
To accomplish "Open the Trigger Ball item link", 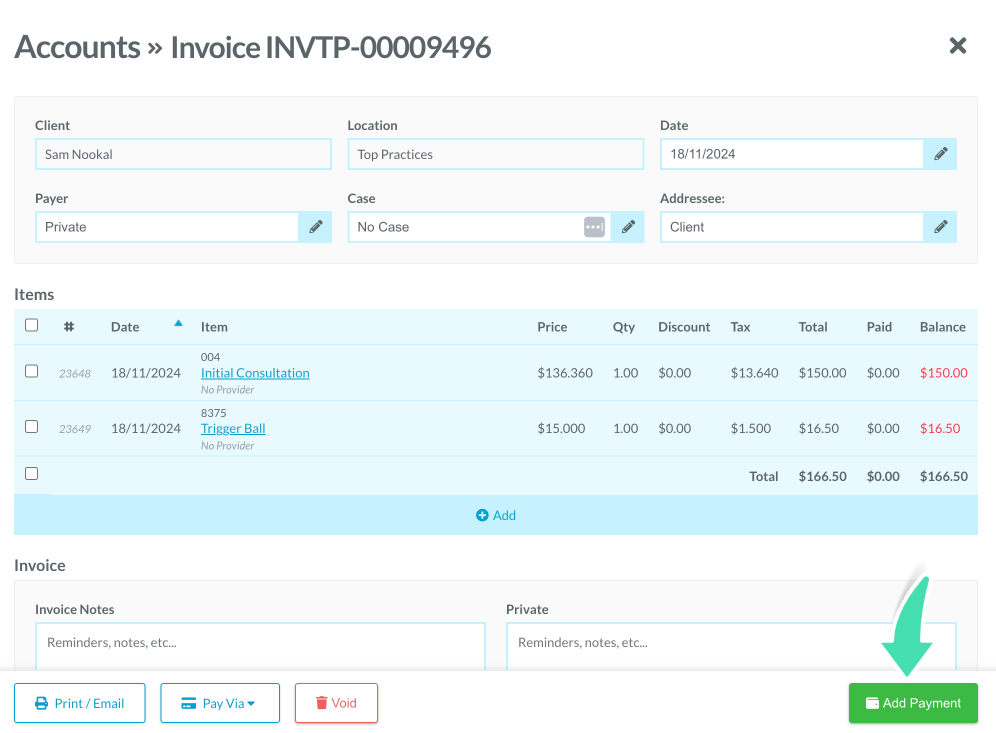I will point(232,428).
